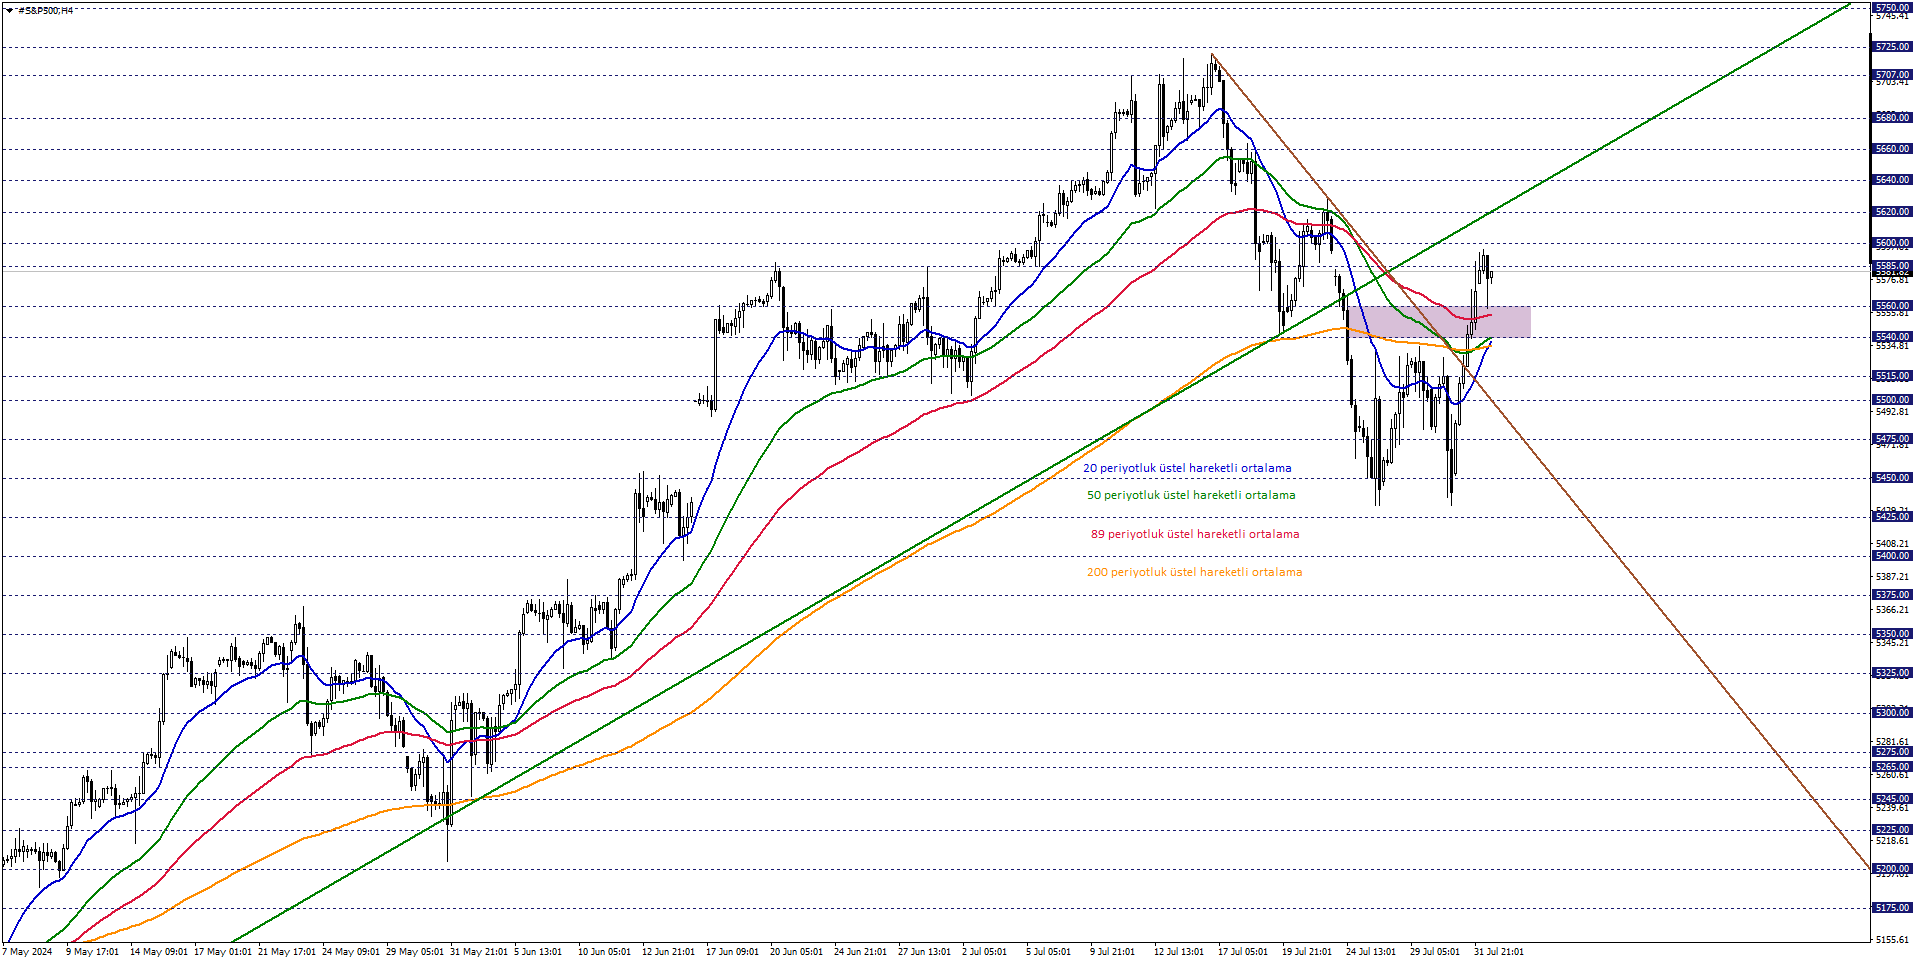Image resolution: width=1916 pixels, height=963 pixels.
Task: Click the 31 Jul 21:01 time axis label
Action: (1499, 952)
